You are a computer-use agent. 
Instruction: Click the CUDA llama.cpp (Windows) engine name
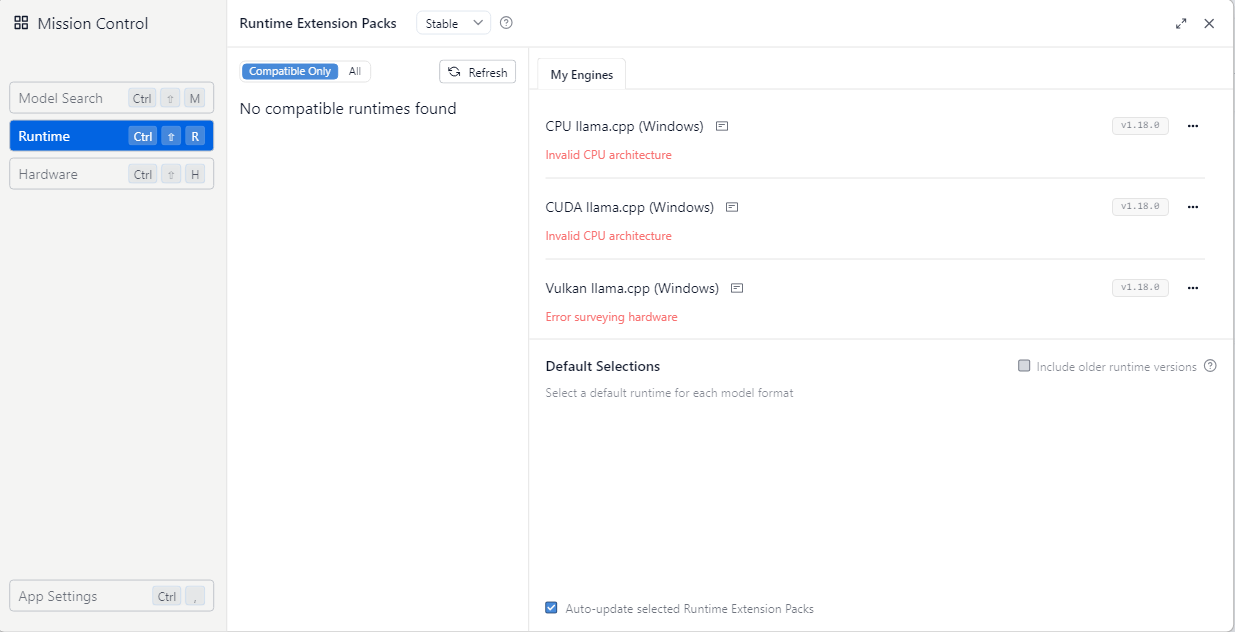point(629,208)
